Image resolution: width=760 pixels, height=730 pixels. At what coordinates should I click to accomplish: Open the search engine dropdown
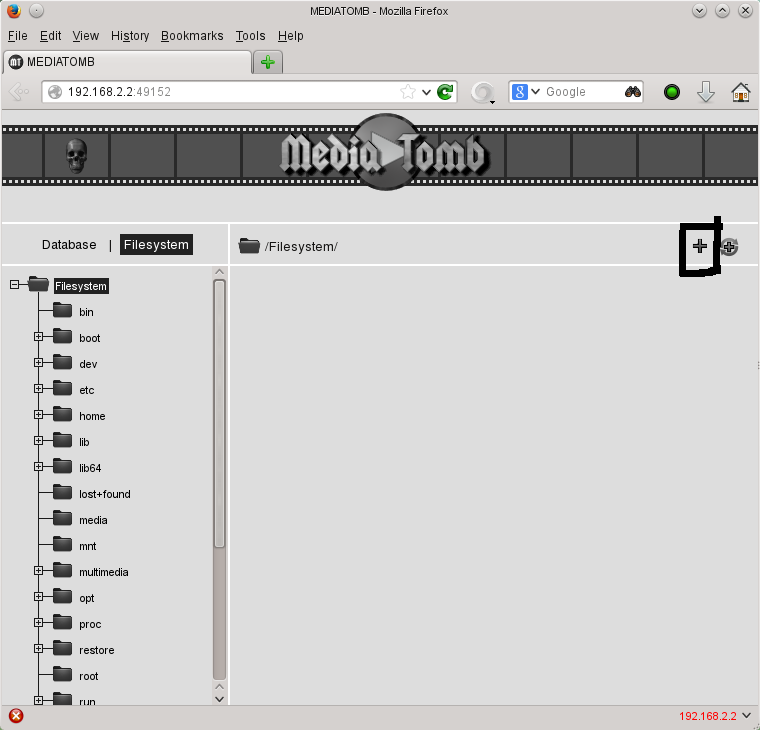[526, 92]
